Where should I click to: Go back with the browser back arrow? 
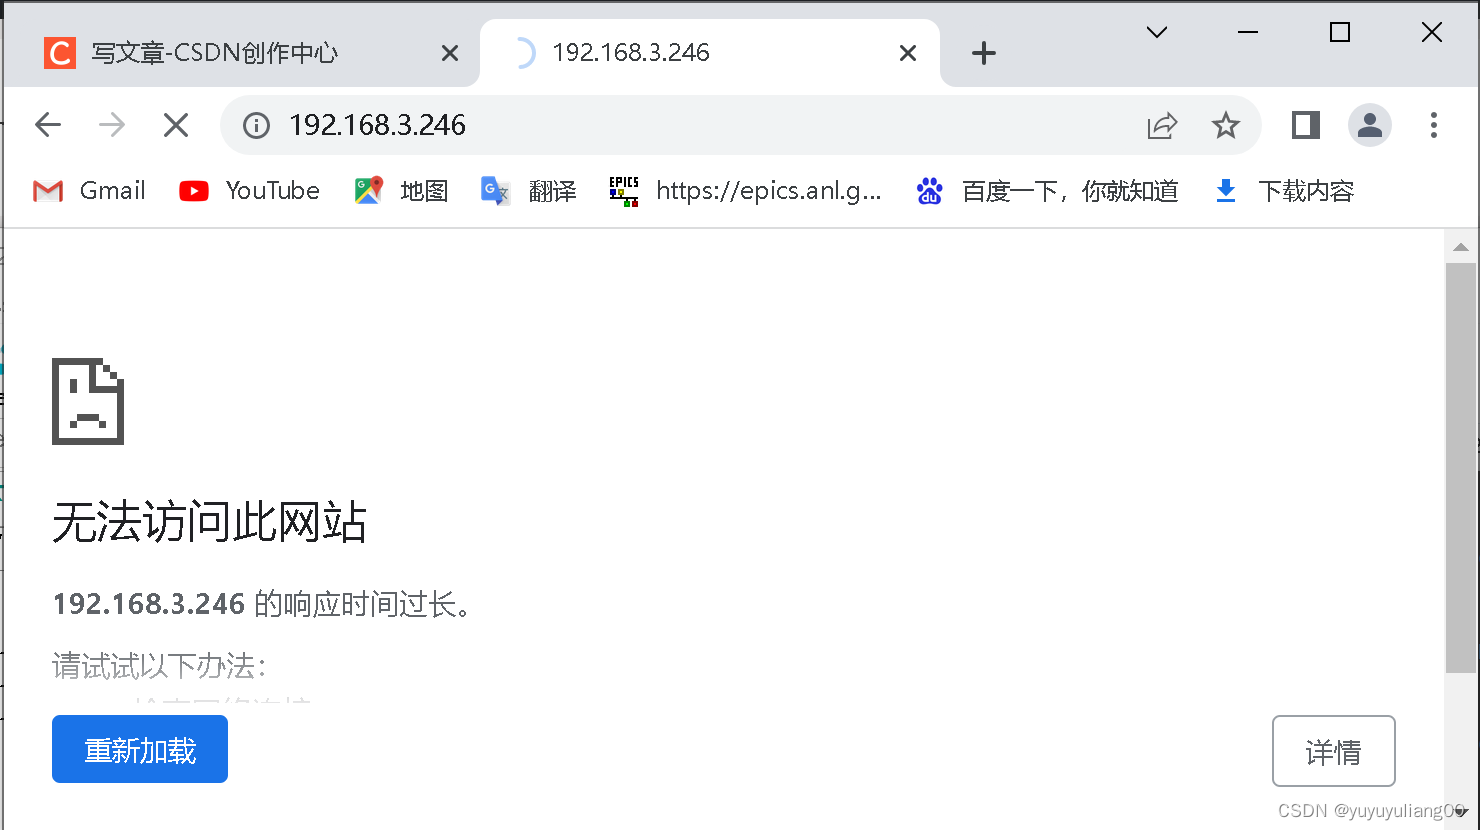[48, 125]
